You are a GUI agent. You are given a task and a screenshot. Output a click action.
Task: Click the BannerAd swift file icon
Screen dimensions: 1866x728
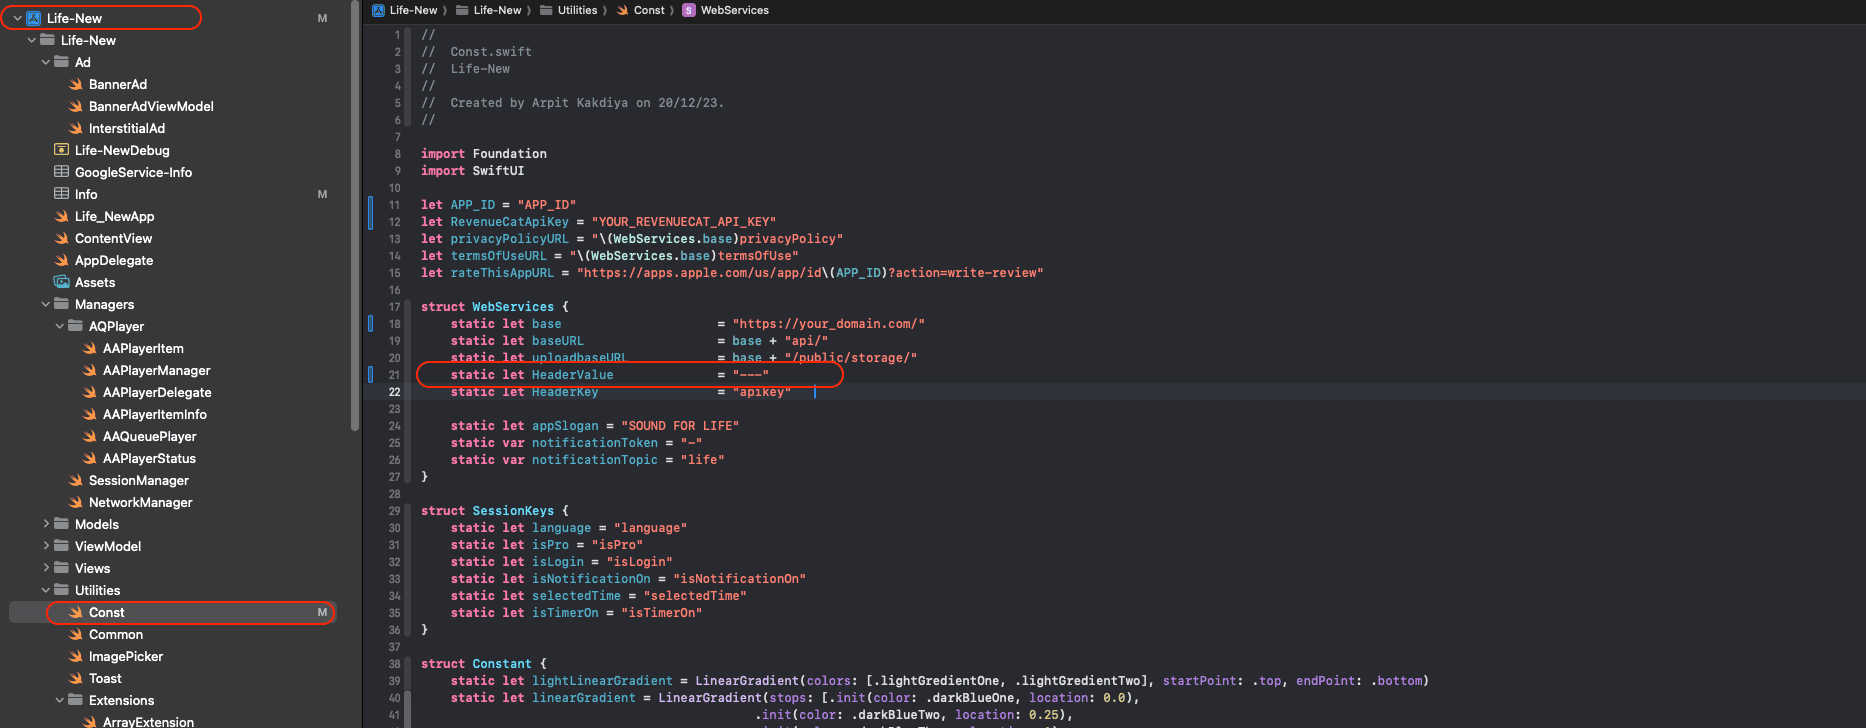tap(75, 84)
